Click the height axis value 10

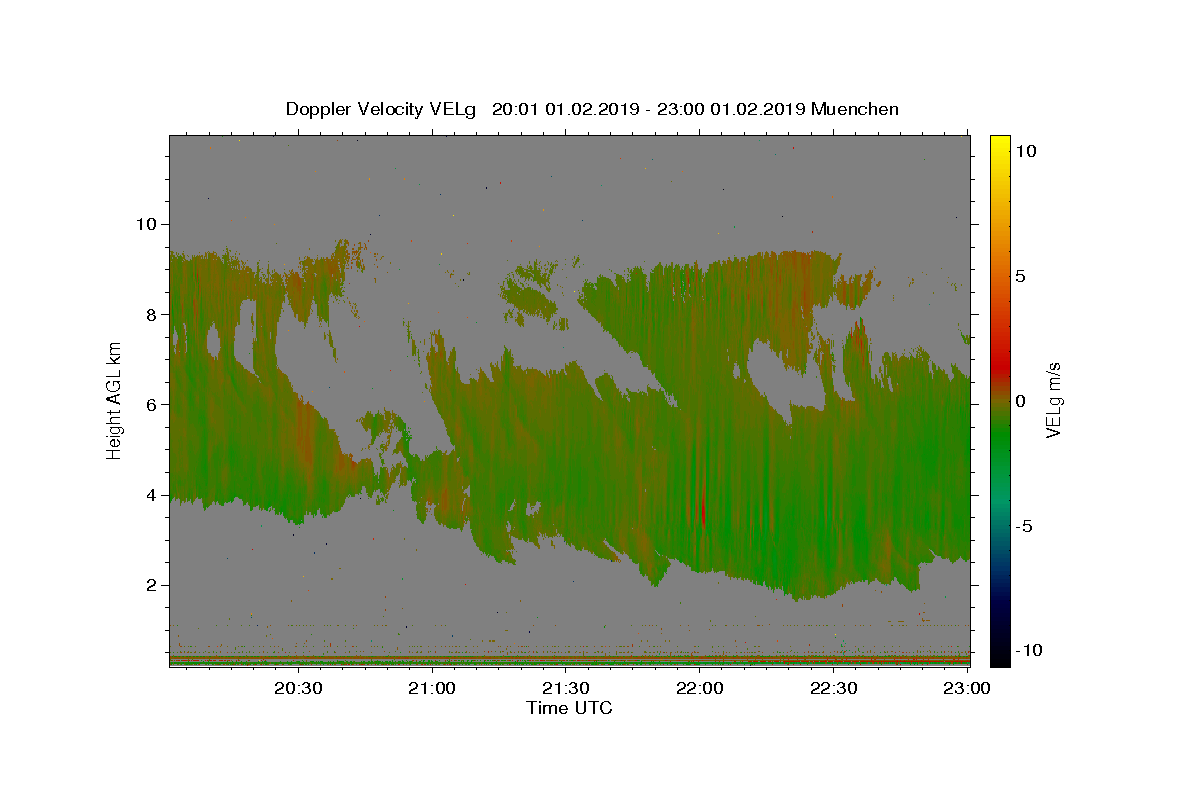pyautogui.click(x=145, y=224)
